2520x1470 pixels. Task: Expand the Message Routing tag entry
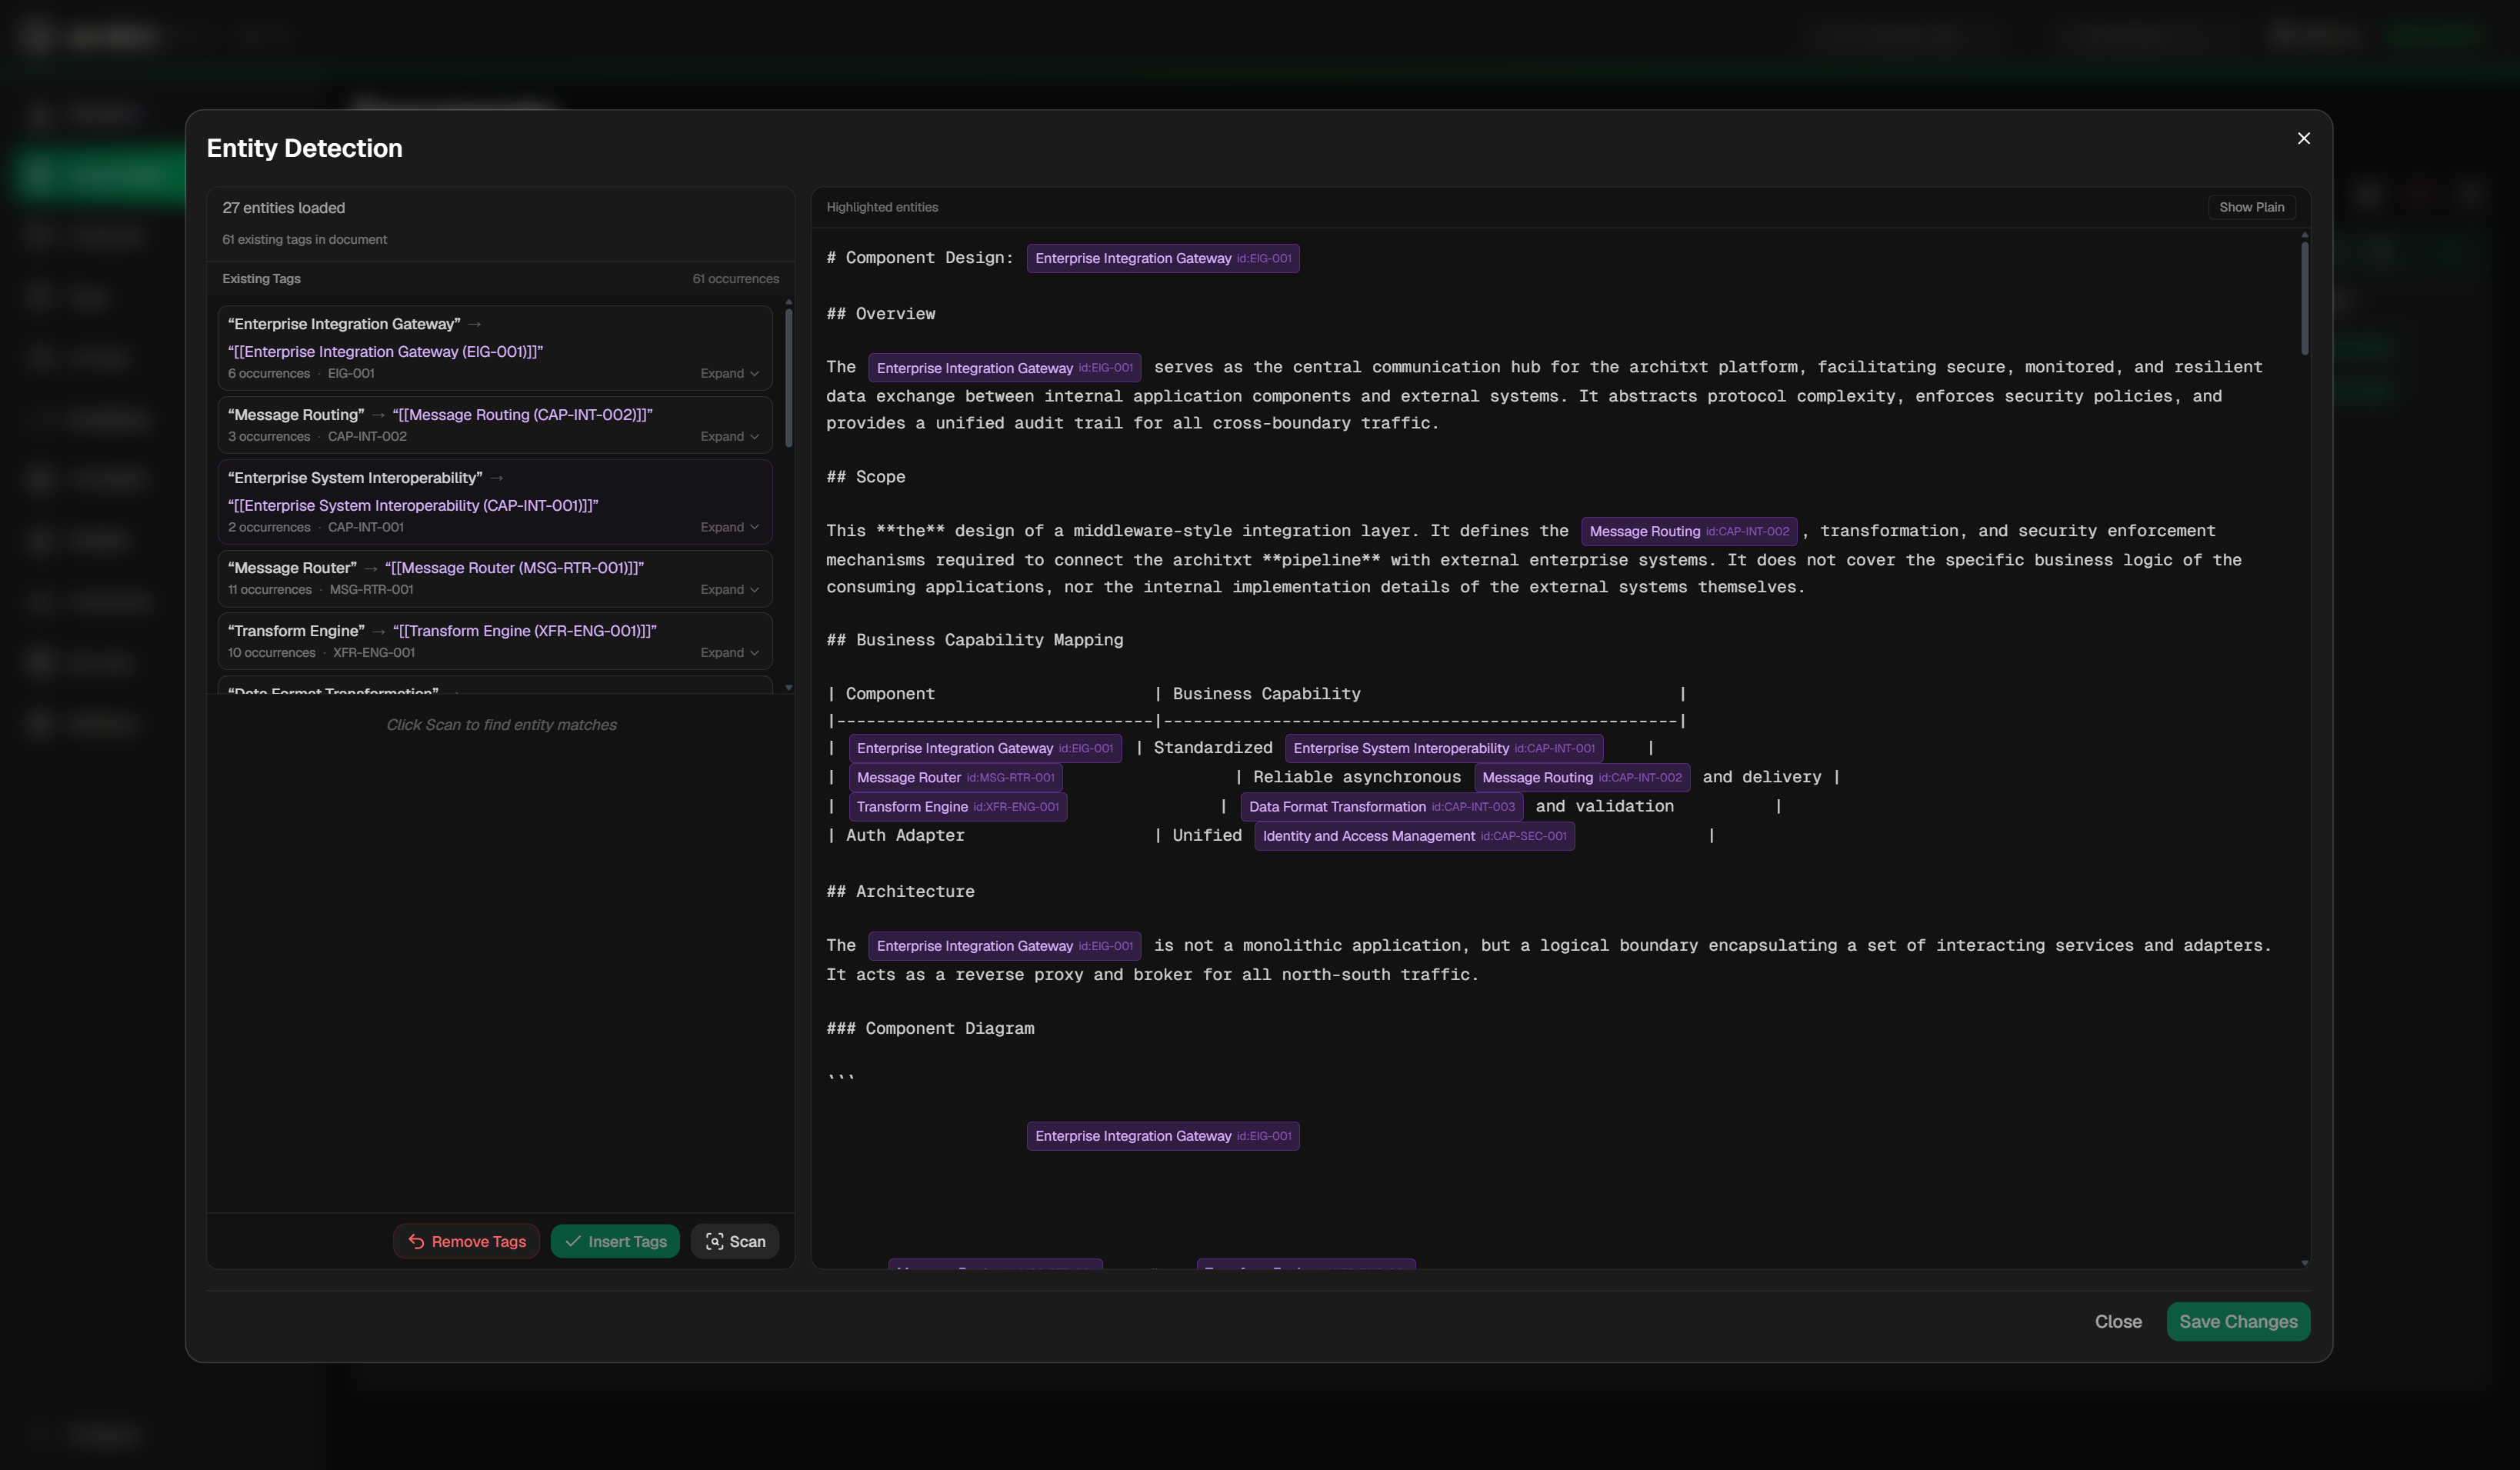pyautogui.click(x=729, y=436)
